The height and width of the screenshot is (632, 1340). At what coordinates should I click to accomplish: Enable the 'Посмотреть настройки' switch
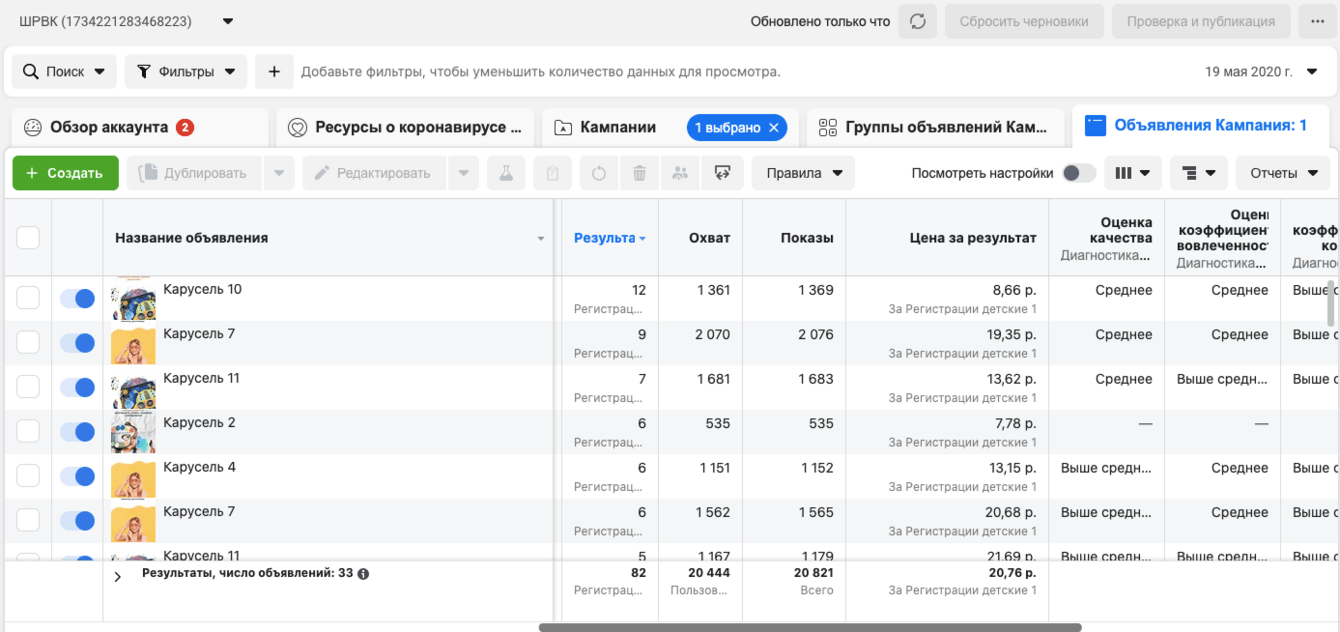pyautogui.click(x=1077, y=173)
